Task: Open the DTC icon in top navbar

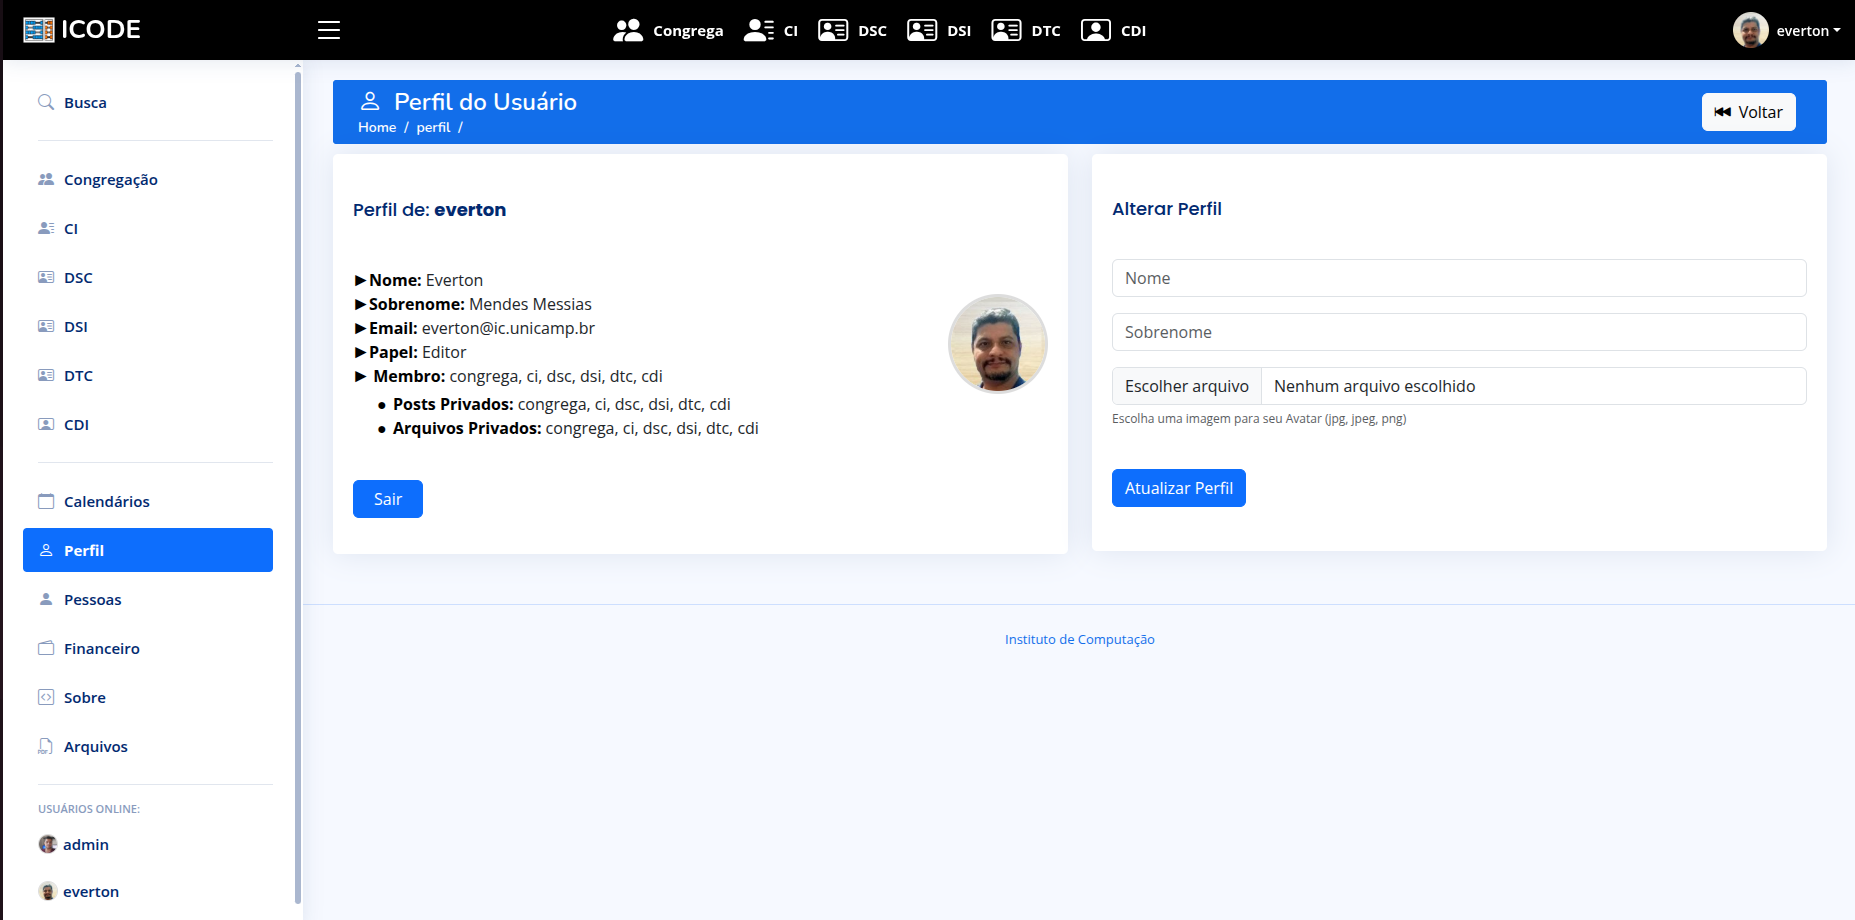Action: click(1006, 30)
